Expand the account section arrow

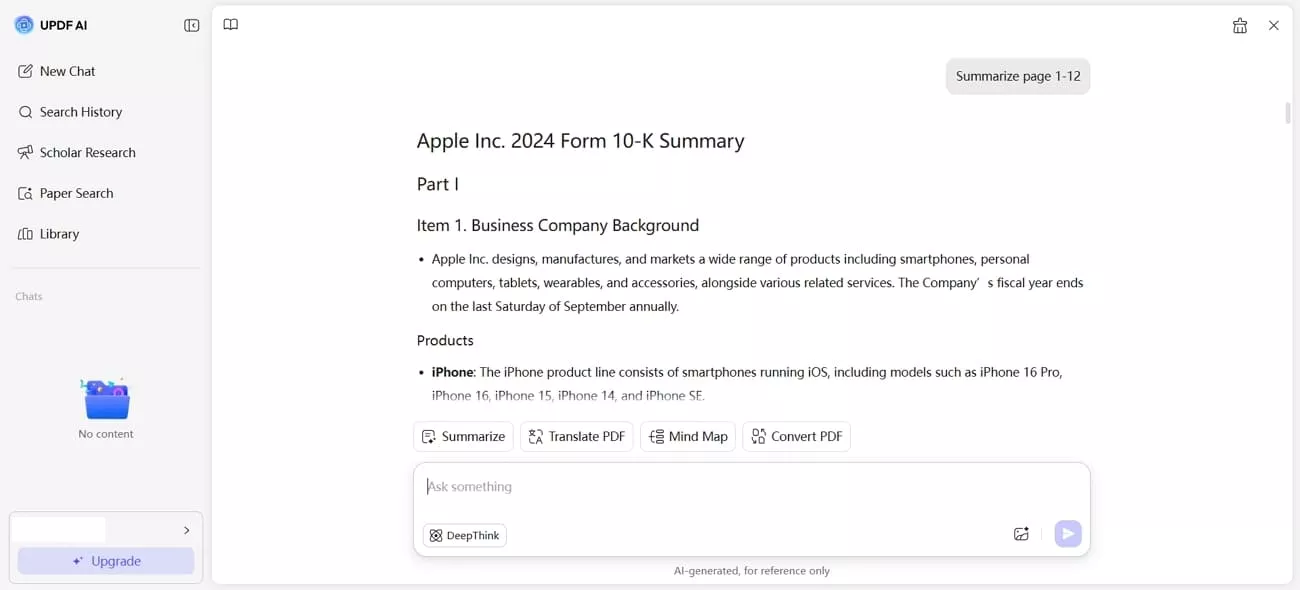[x=185, y=529]
